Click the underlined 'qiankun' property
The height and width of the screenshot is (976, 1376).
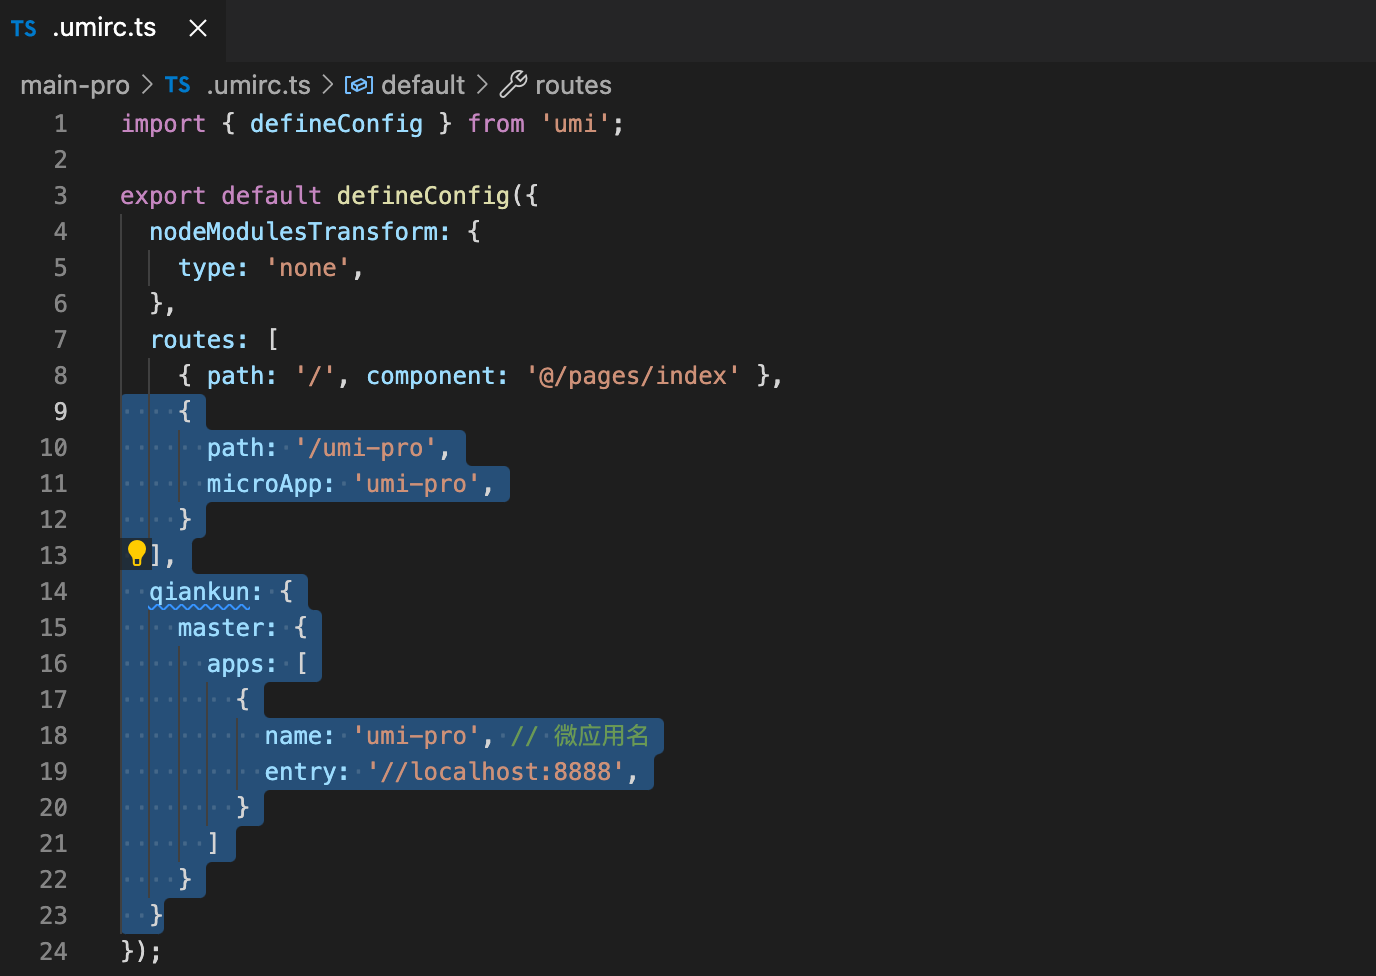pyautogui.click(x=199, y=592)
